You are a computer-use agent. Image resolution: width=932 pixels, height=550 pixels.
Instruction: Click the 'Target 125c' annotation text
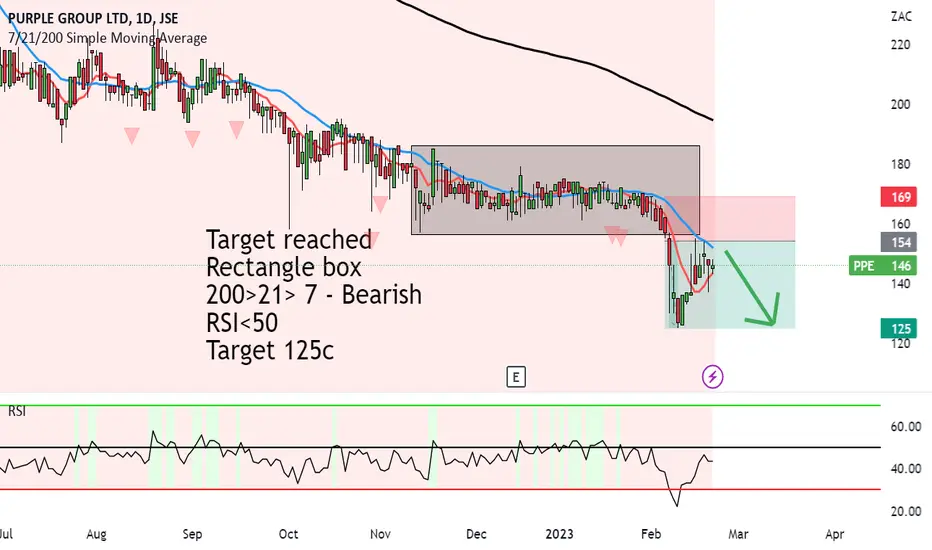tap(270, 350)
